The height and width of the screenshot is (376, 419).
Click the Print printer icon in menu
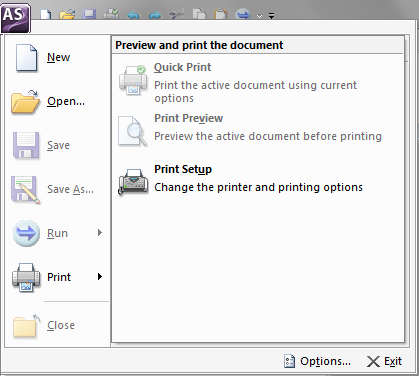point(26,278)
